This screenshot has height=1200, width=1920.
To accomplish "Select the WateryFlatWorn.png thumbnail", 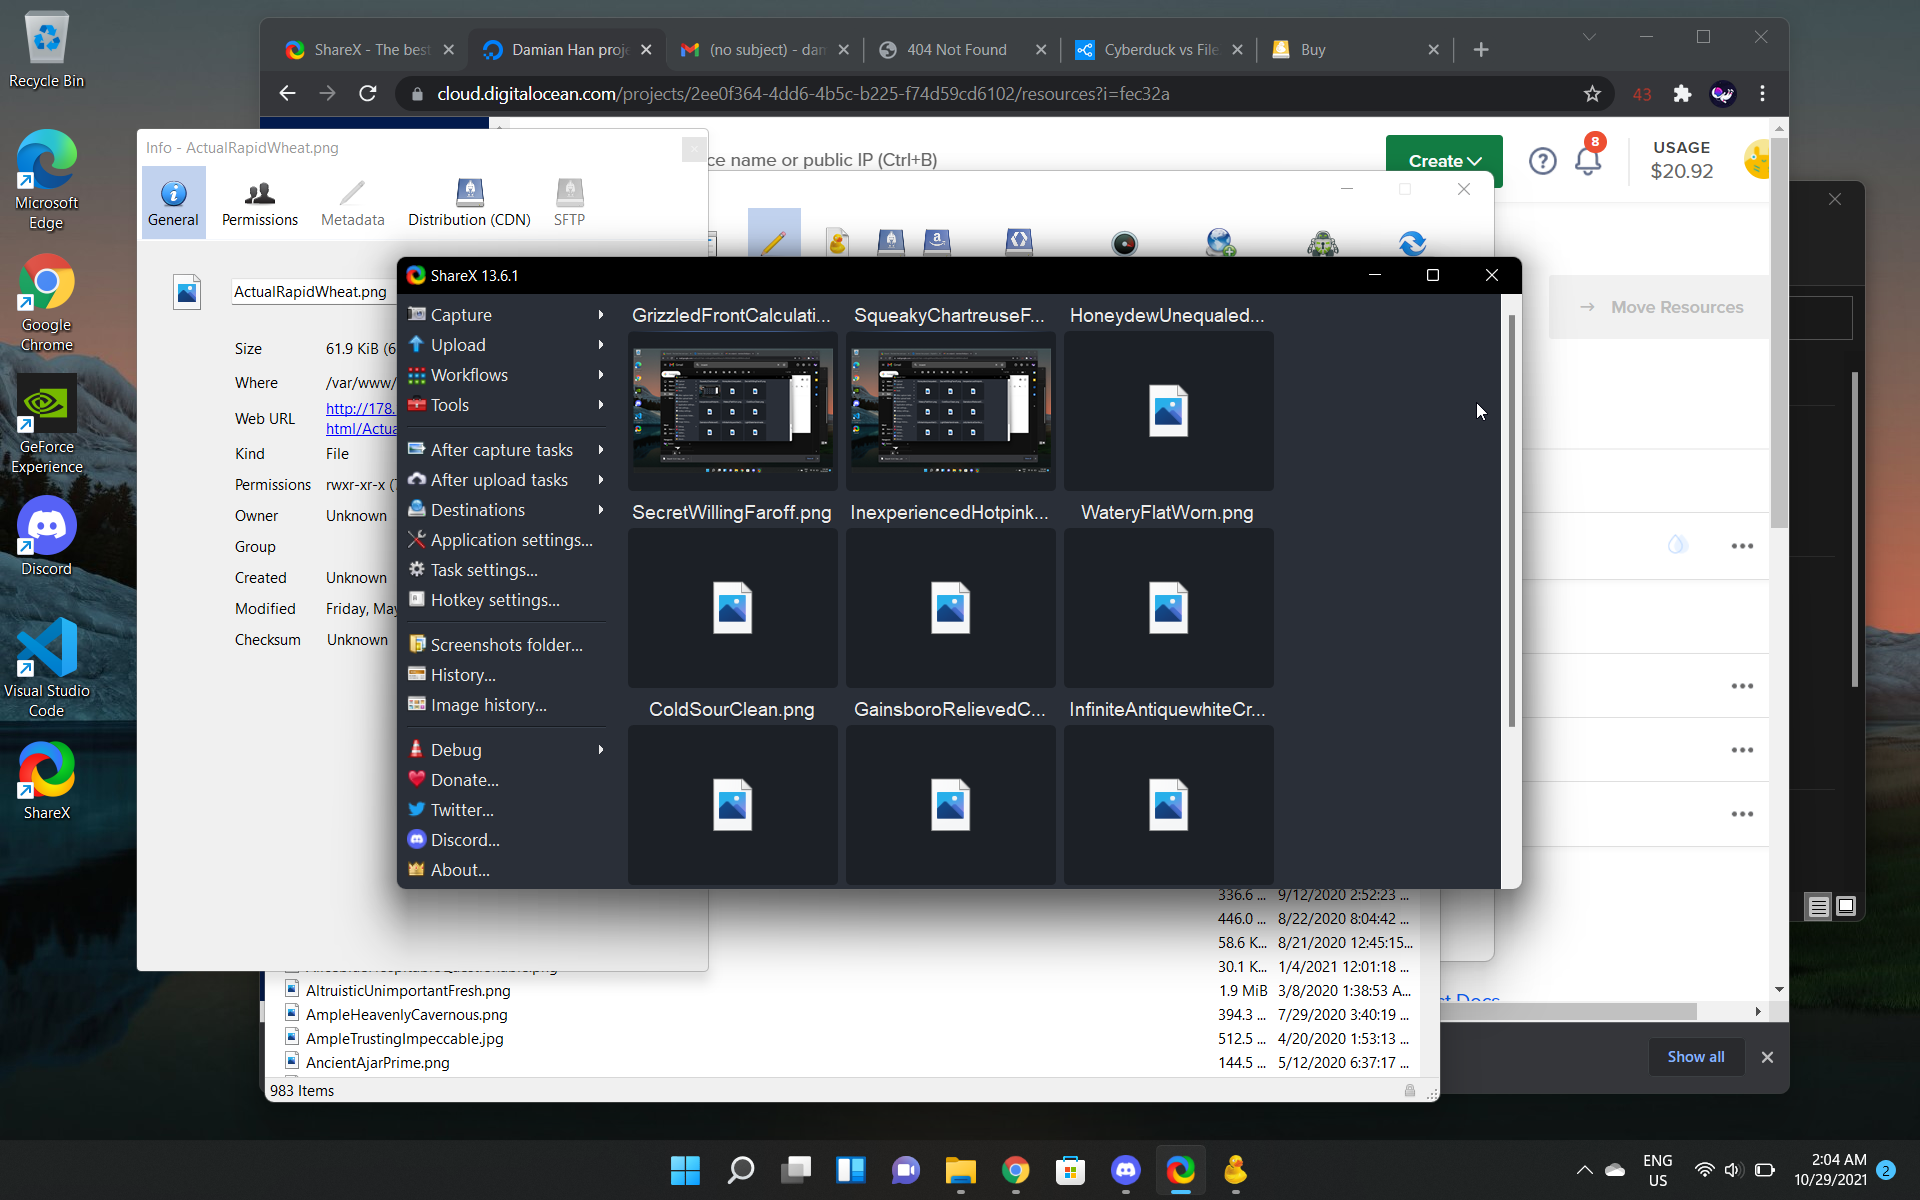I will click(1167, 607).
